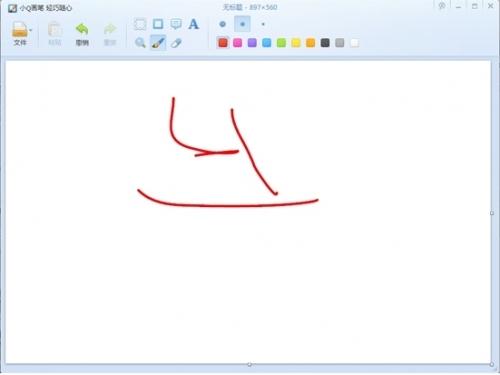
Task: Choose the largest brush size dot
Action: tap(223, 24)
